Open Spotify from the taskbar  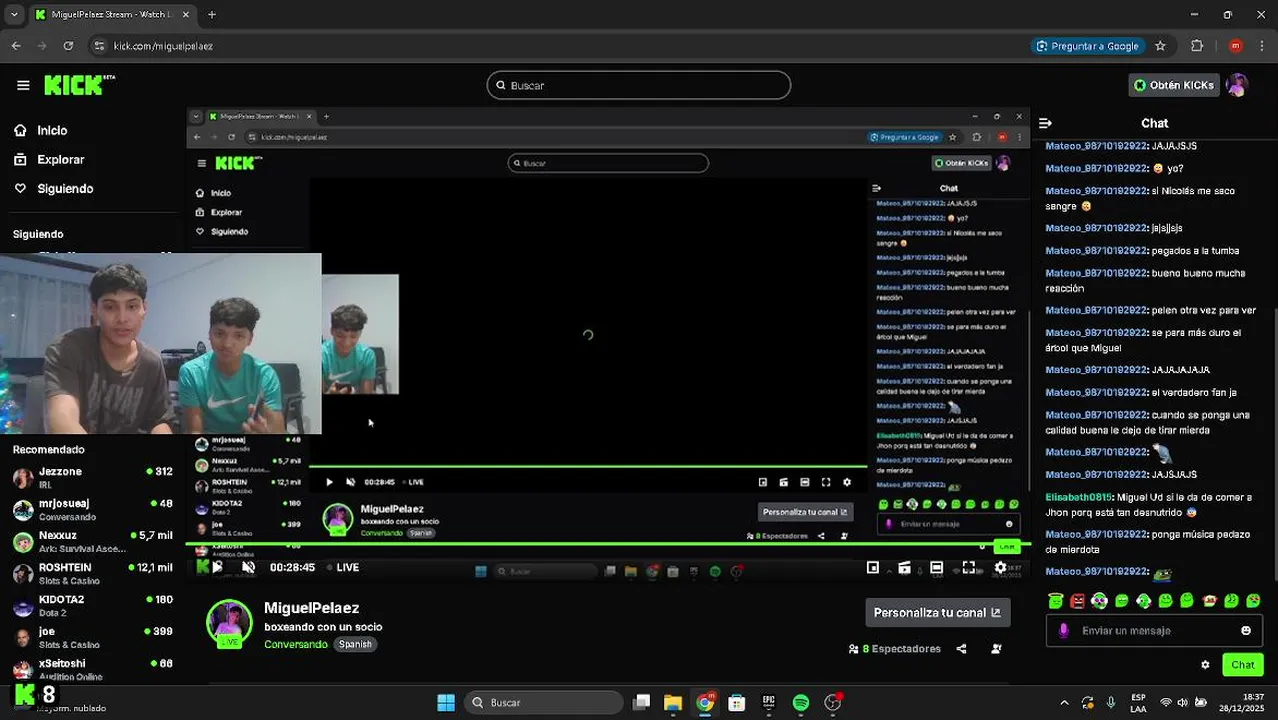click(801, 702)
